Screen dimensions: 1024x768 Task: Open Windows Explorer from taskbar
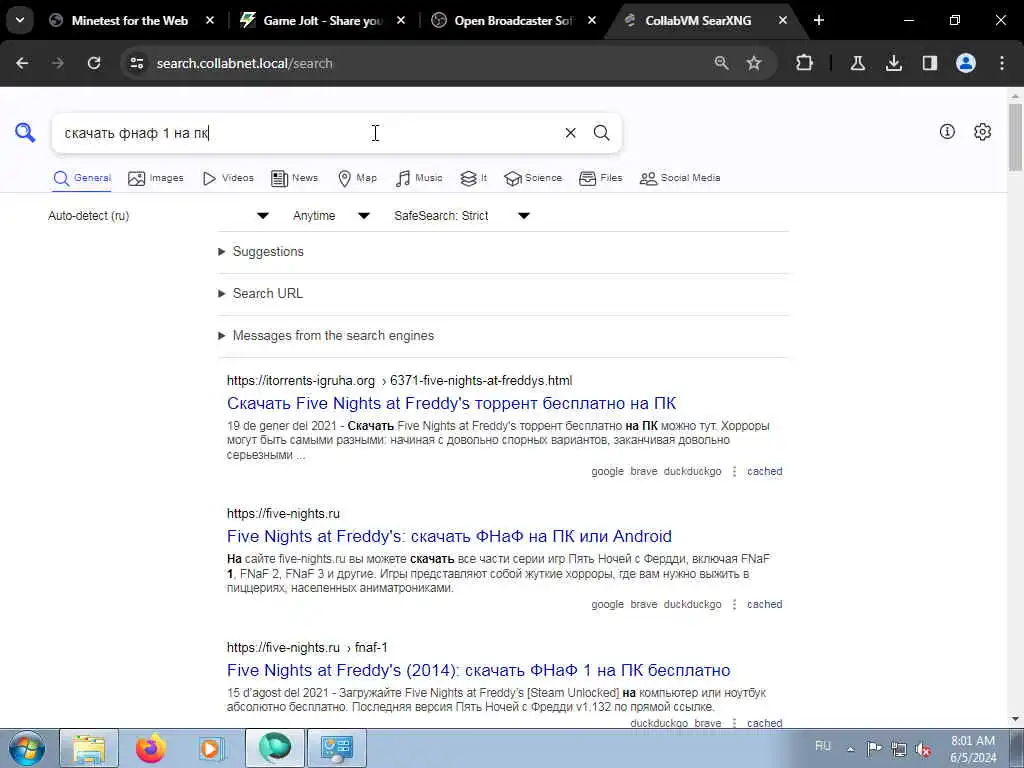(x=89, y=748)
